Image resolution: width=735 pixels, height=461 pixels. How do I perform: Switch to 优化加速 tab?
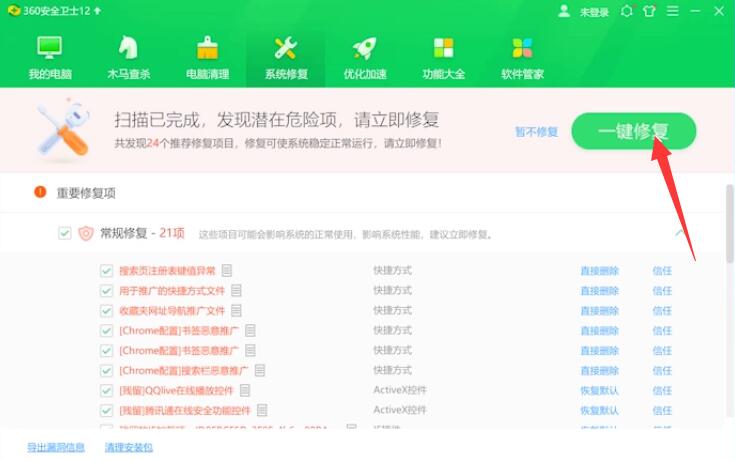tap(365, 57)
